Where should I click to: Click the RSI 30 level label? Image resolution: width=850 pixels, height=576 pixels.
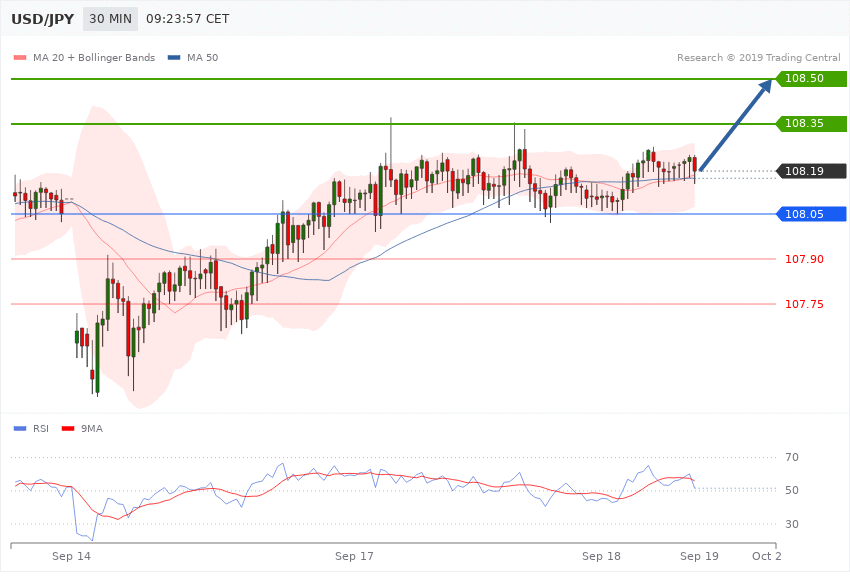point(792,524)
